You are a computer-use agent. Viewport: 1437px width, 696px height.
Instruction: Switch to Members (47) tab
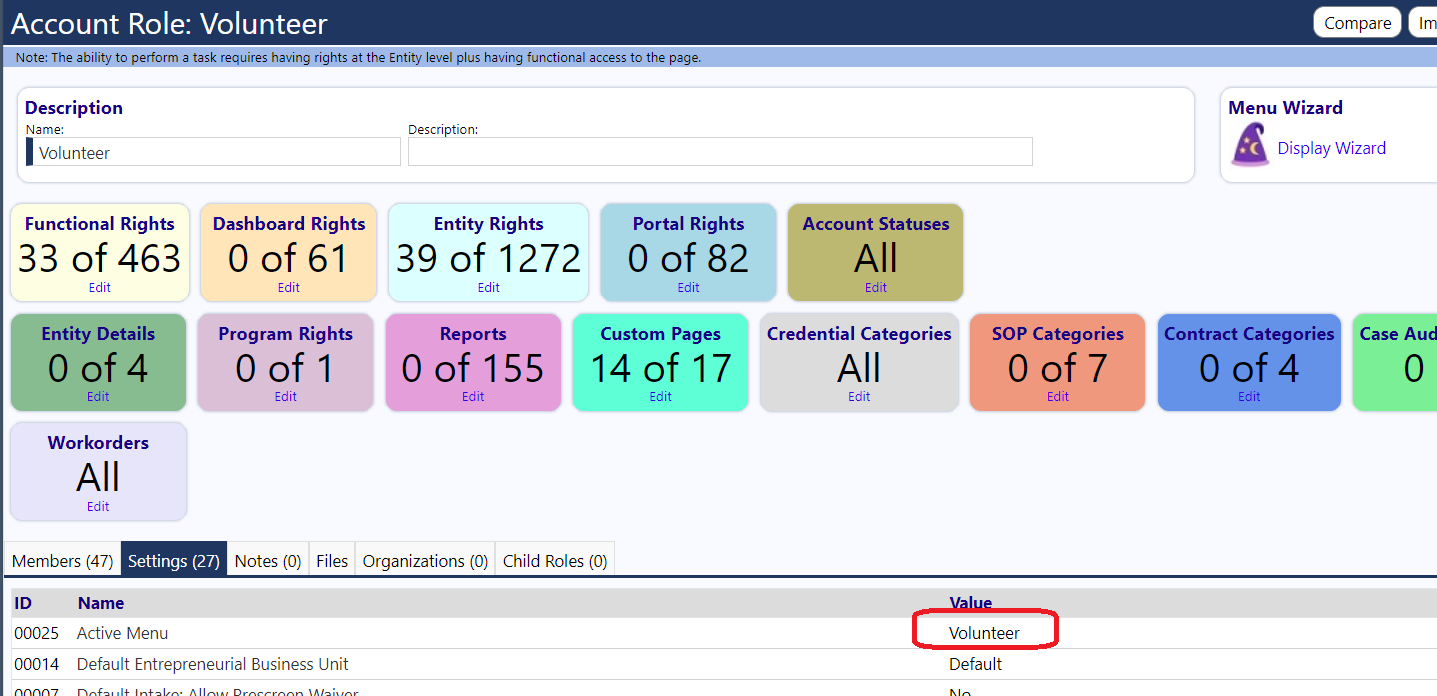[x=62, y=560]
